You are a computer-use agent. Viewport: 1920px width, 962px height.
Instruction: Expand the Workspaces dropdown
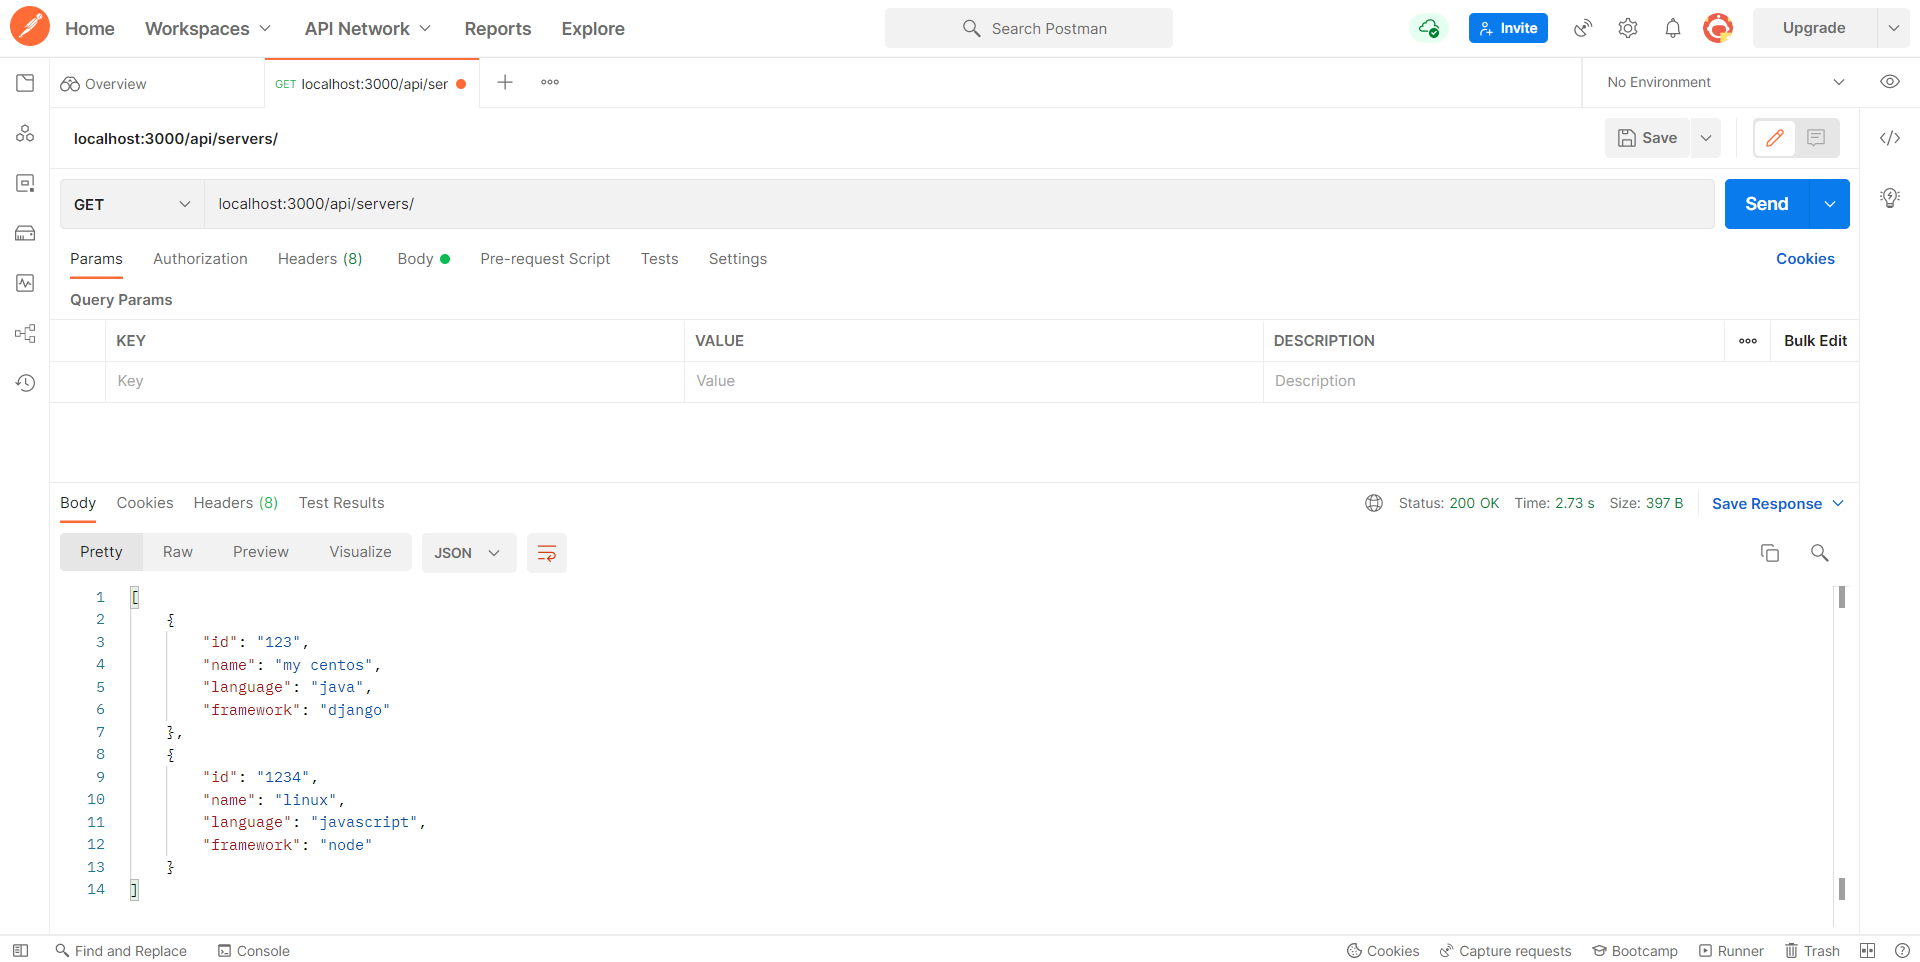(208, 29)
